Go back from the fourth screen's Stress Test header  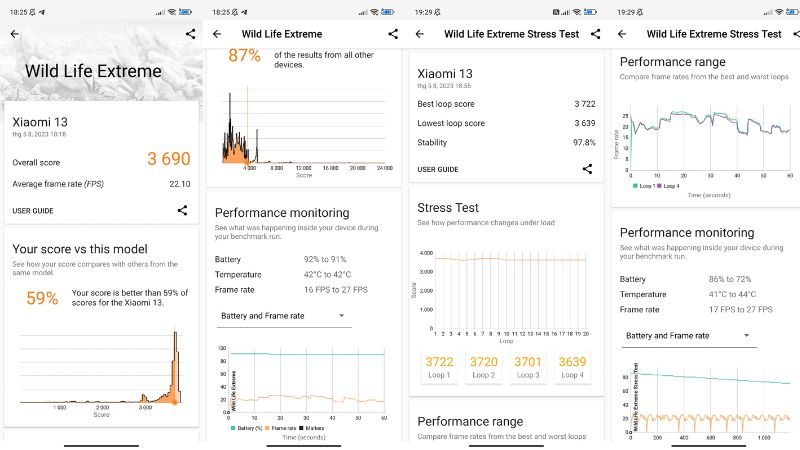click(622, 34)
